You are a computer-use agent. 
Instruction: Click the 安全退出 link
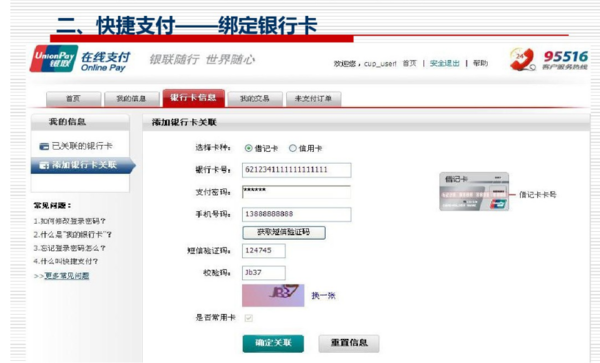click(x=445, y=63)
